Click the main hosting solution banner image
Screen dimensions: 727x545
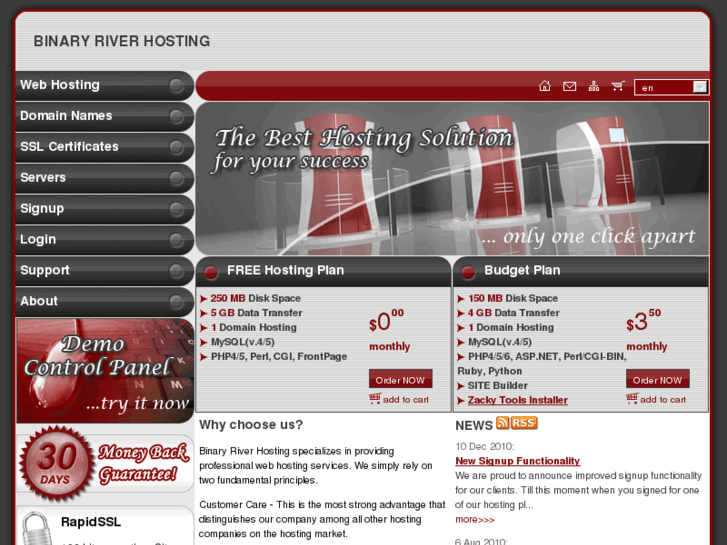coord(452,179)
